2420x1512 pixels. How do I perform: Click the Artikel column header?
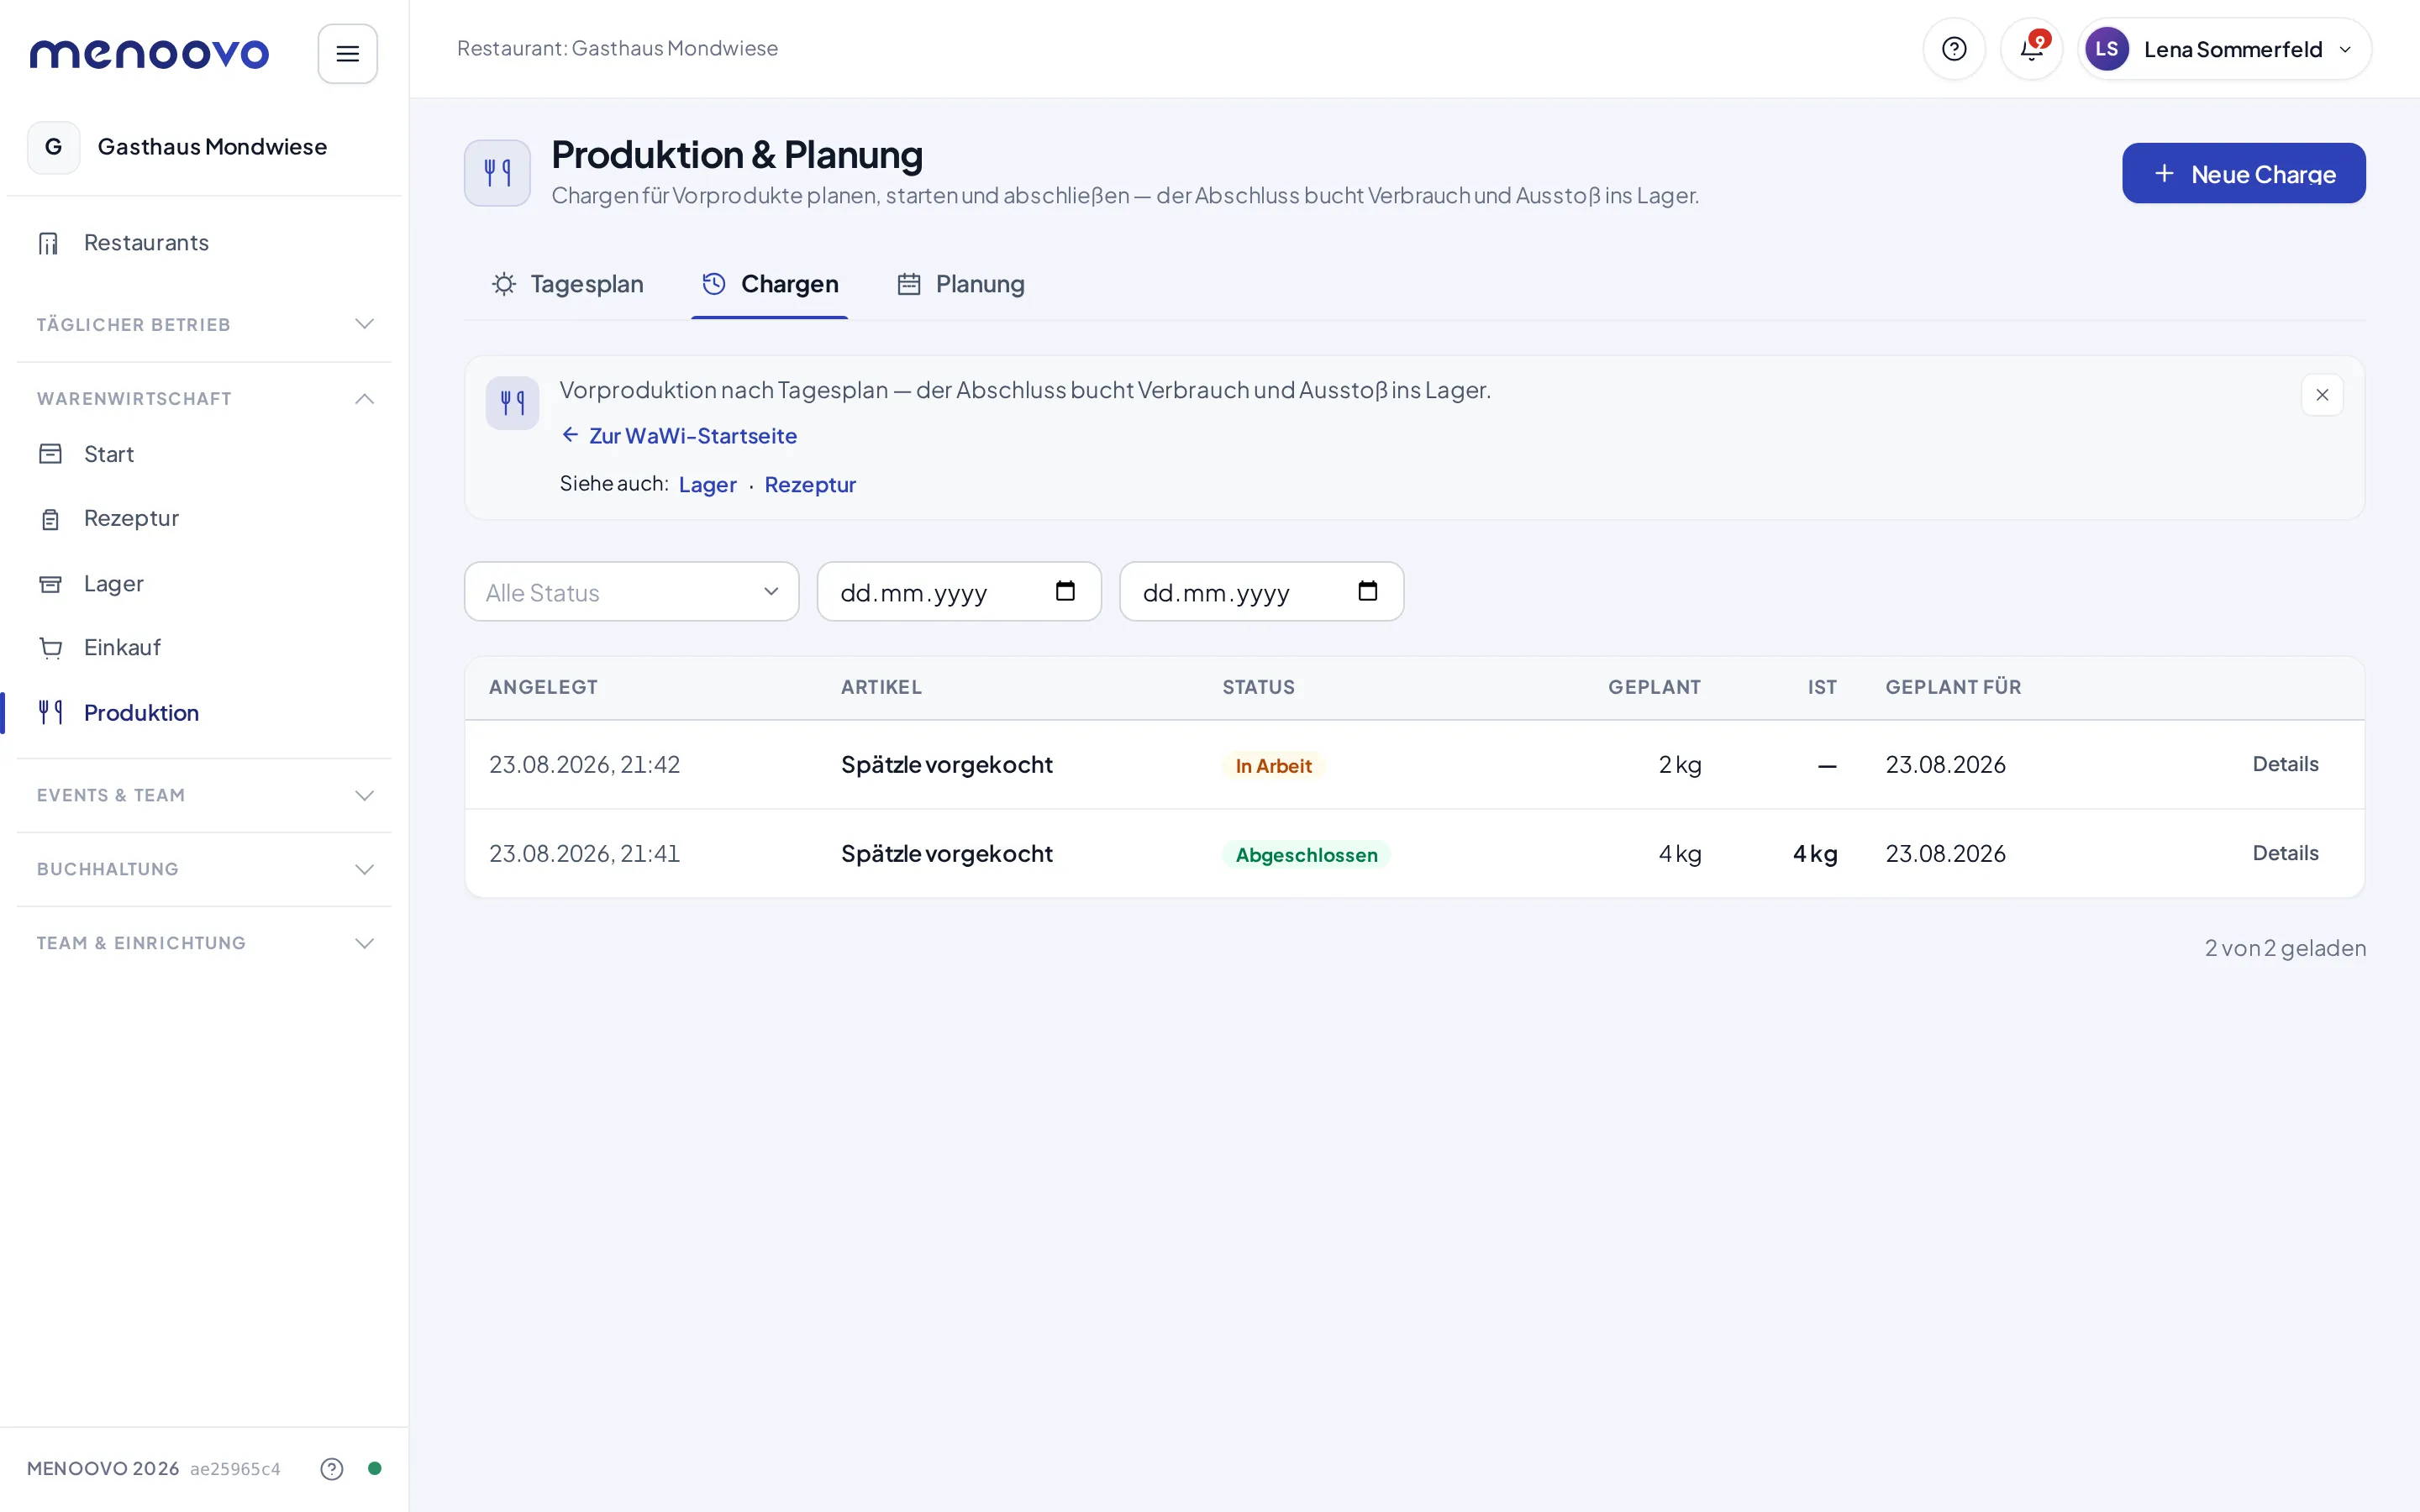(x=881, y=687)
